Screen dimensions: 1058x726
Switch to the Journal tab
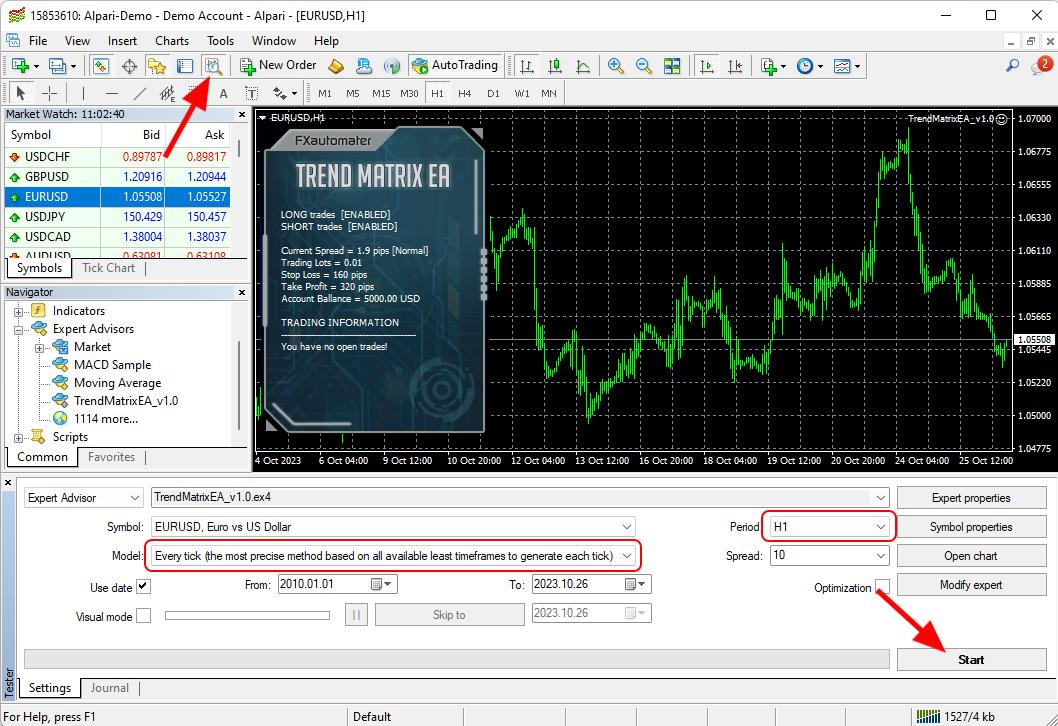tap(109, 688)
